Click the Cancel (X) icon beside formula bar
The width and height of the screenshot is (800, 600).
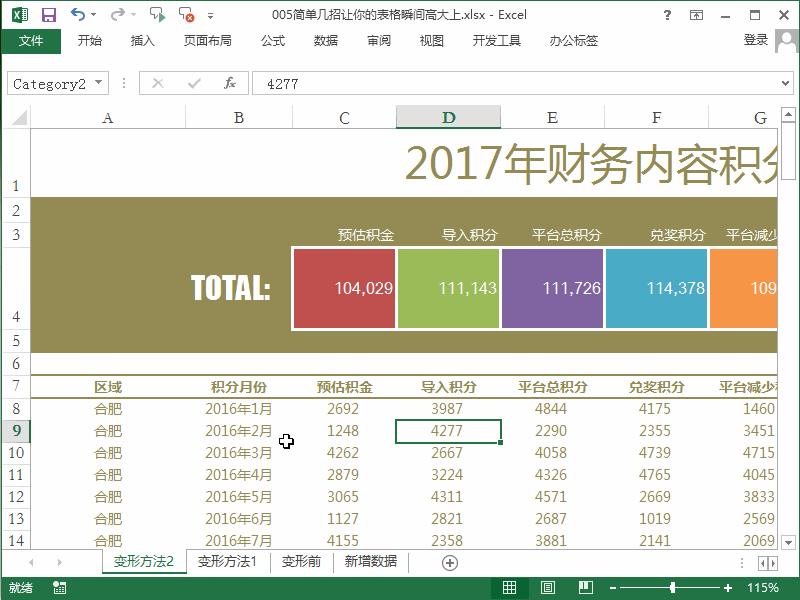(159, 83)
